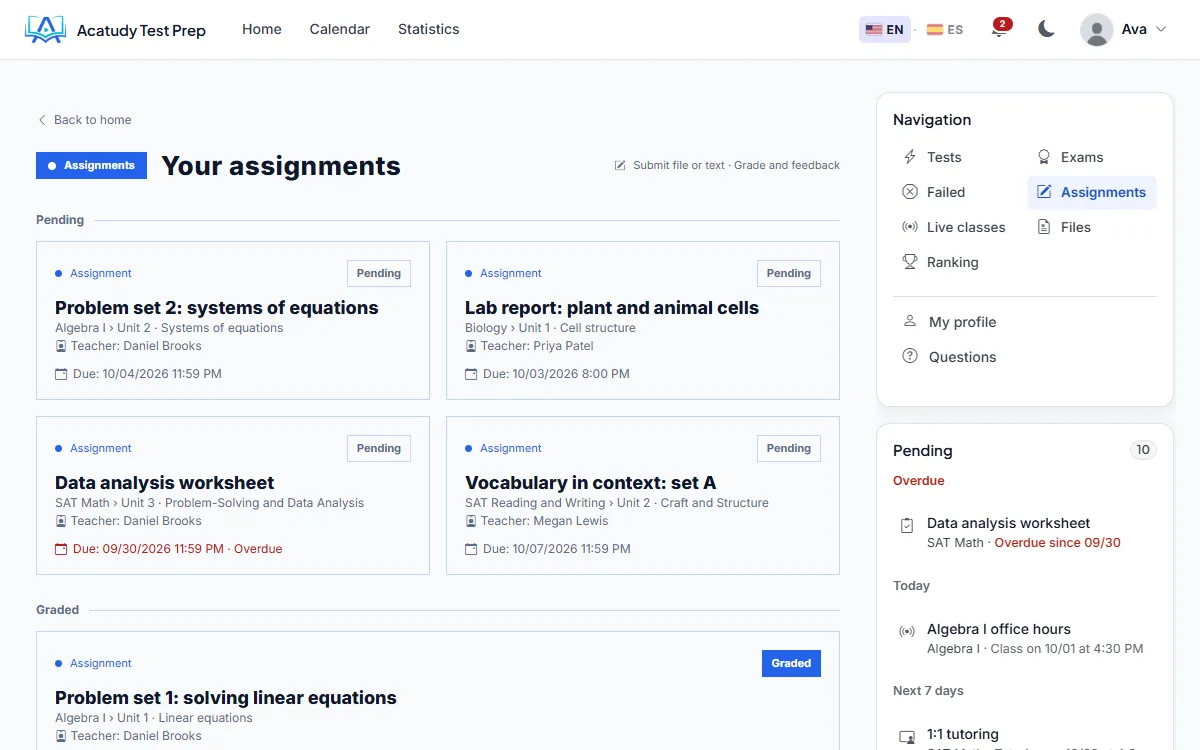Click the Pending badge on Problem set 2
Image resolution: width=1200 pixels, height=750 pixels.
click(379, 273)
